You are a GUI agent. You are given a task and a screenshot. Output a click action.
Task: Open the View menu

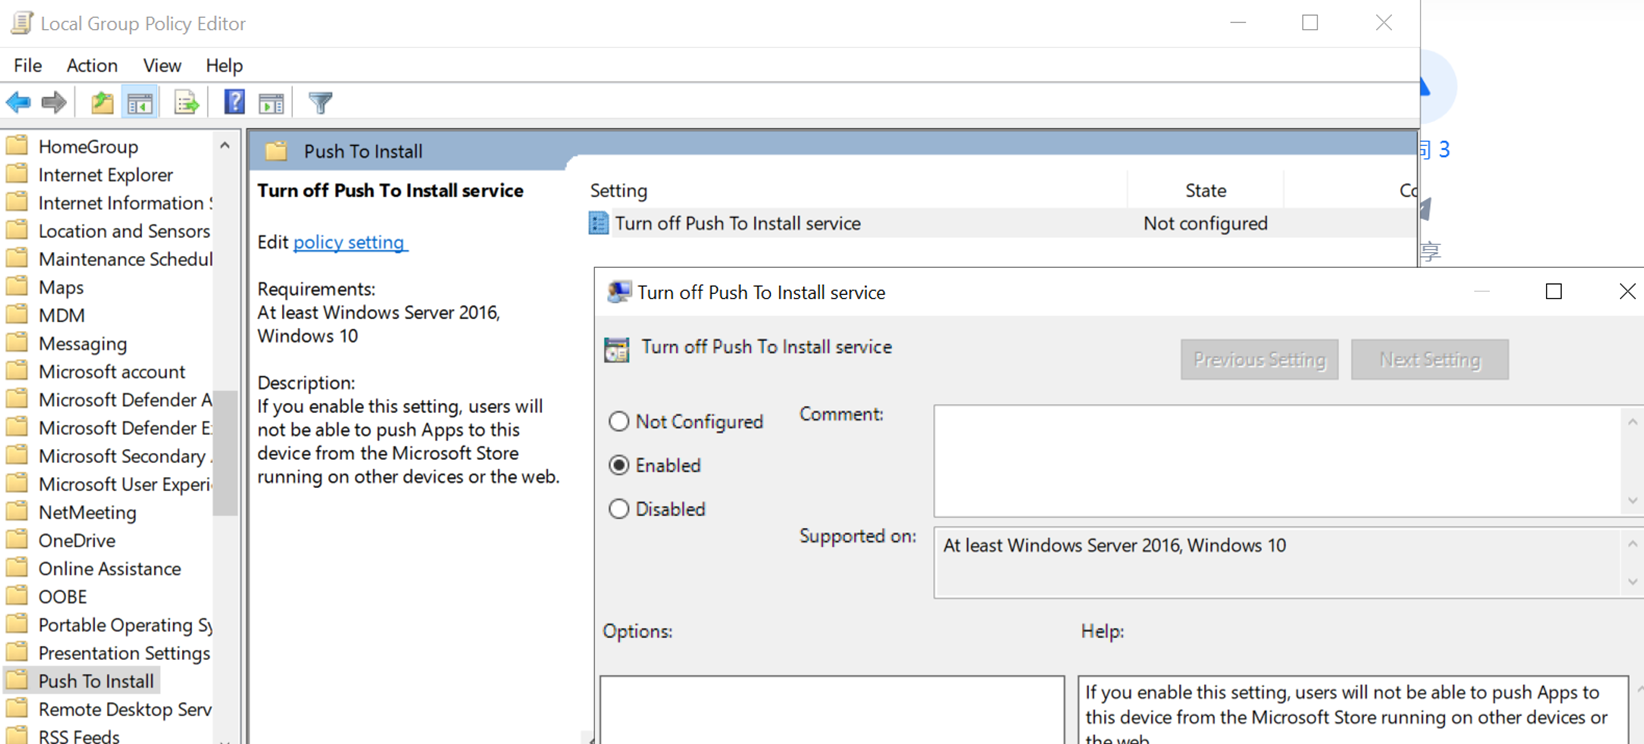tap(162, 65)
